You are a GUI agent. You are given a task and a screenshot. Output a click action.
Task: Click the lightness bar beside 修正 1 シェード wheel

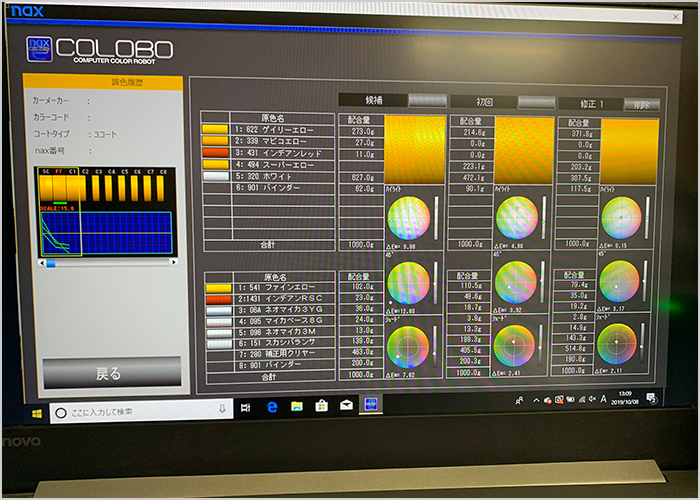[x=642, y=343]
